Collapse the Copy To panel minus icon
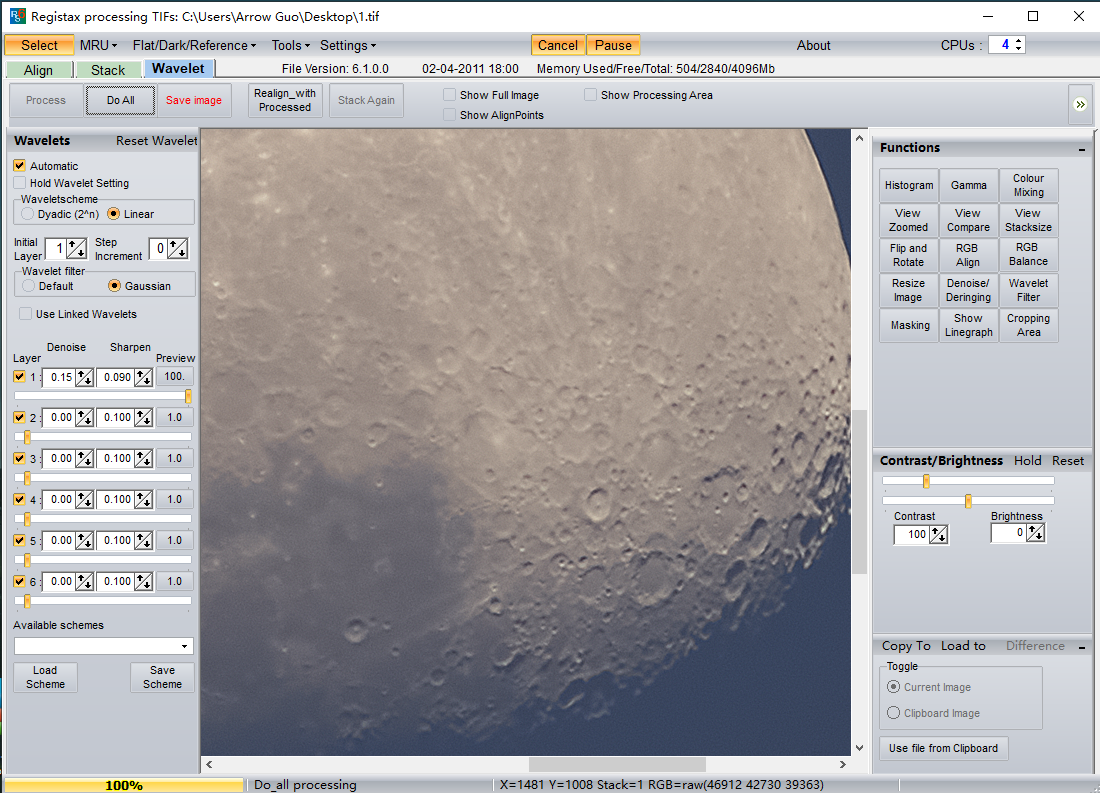 [1081, 647]
